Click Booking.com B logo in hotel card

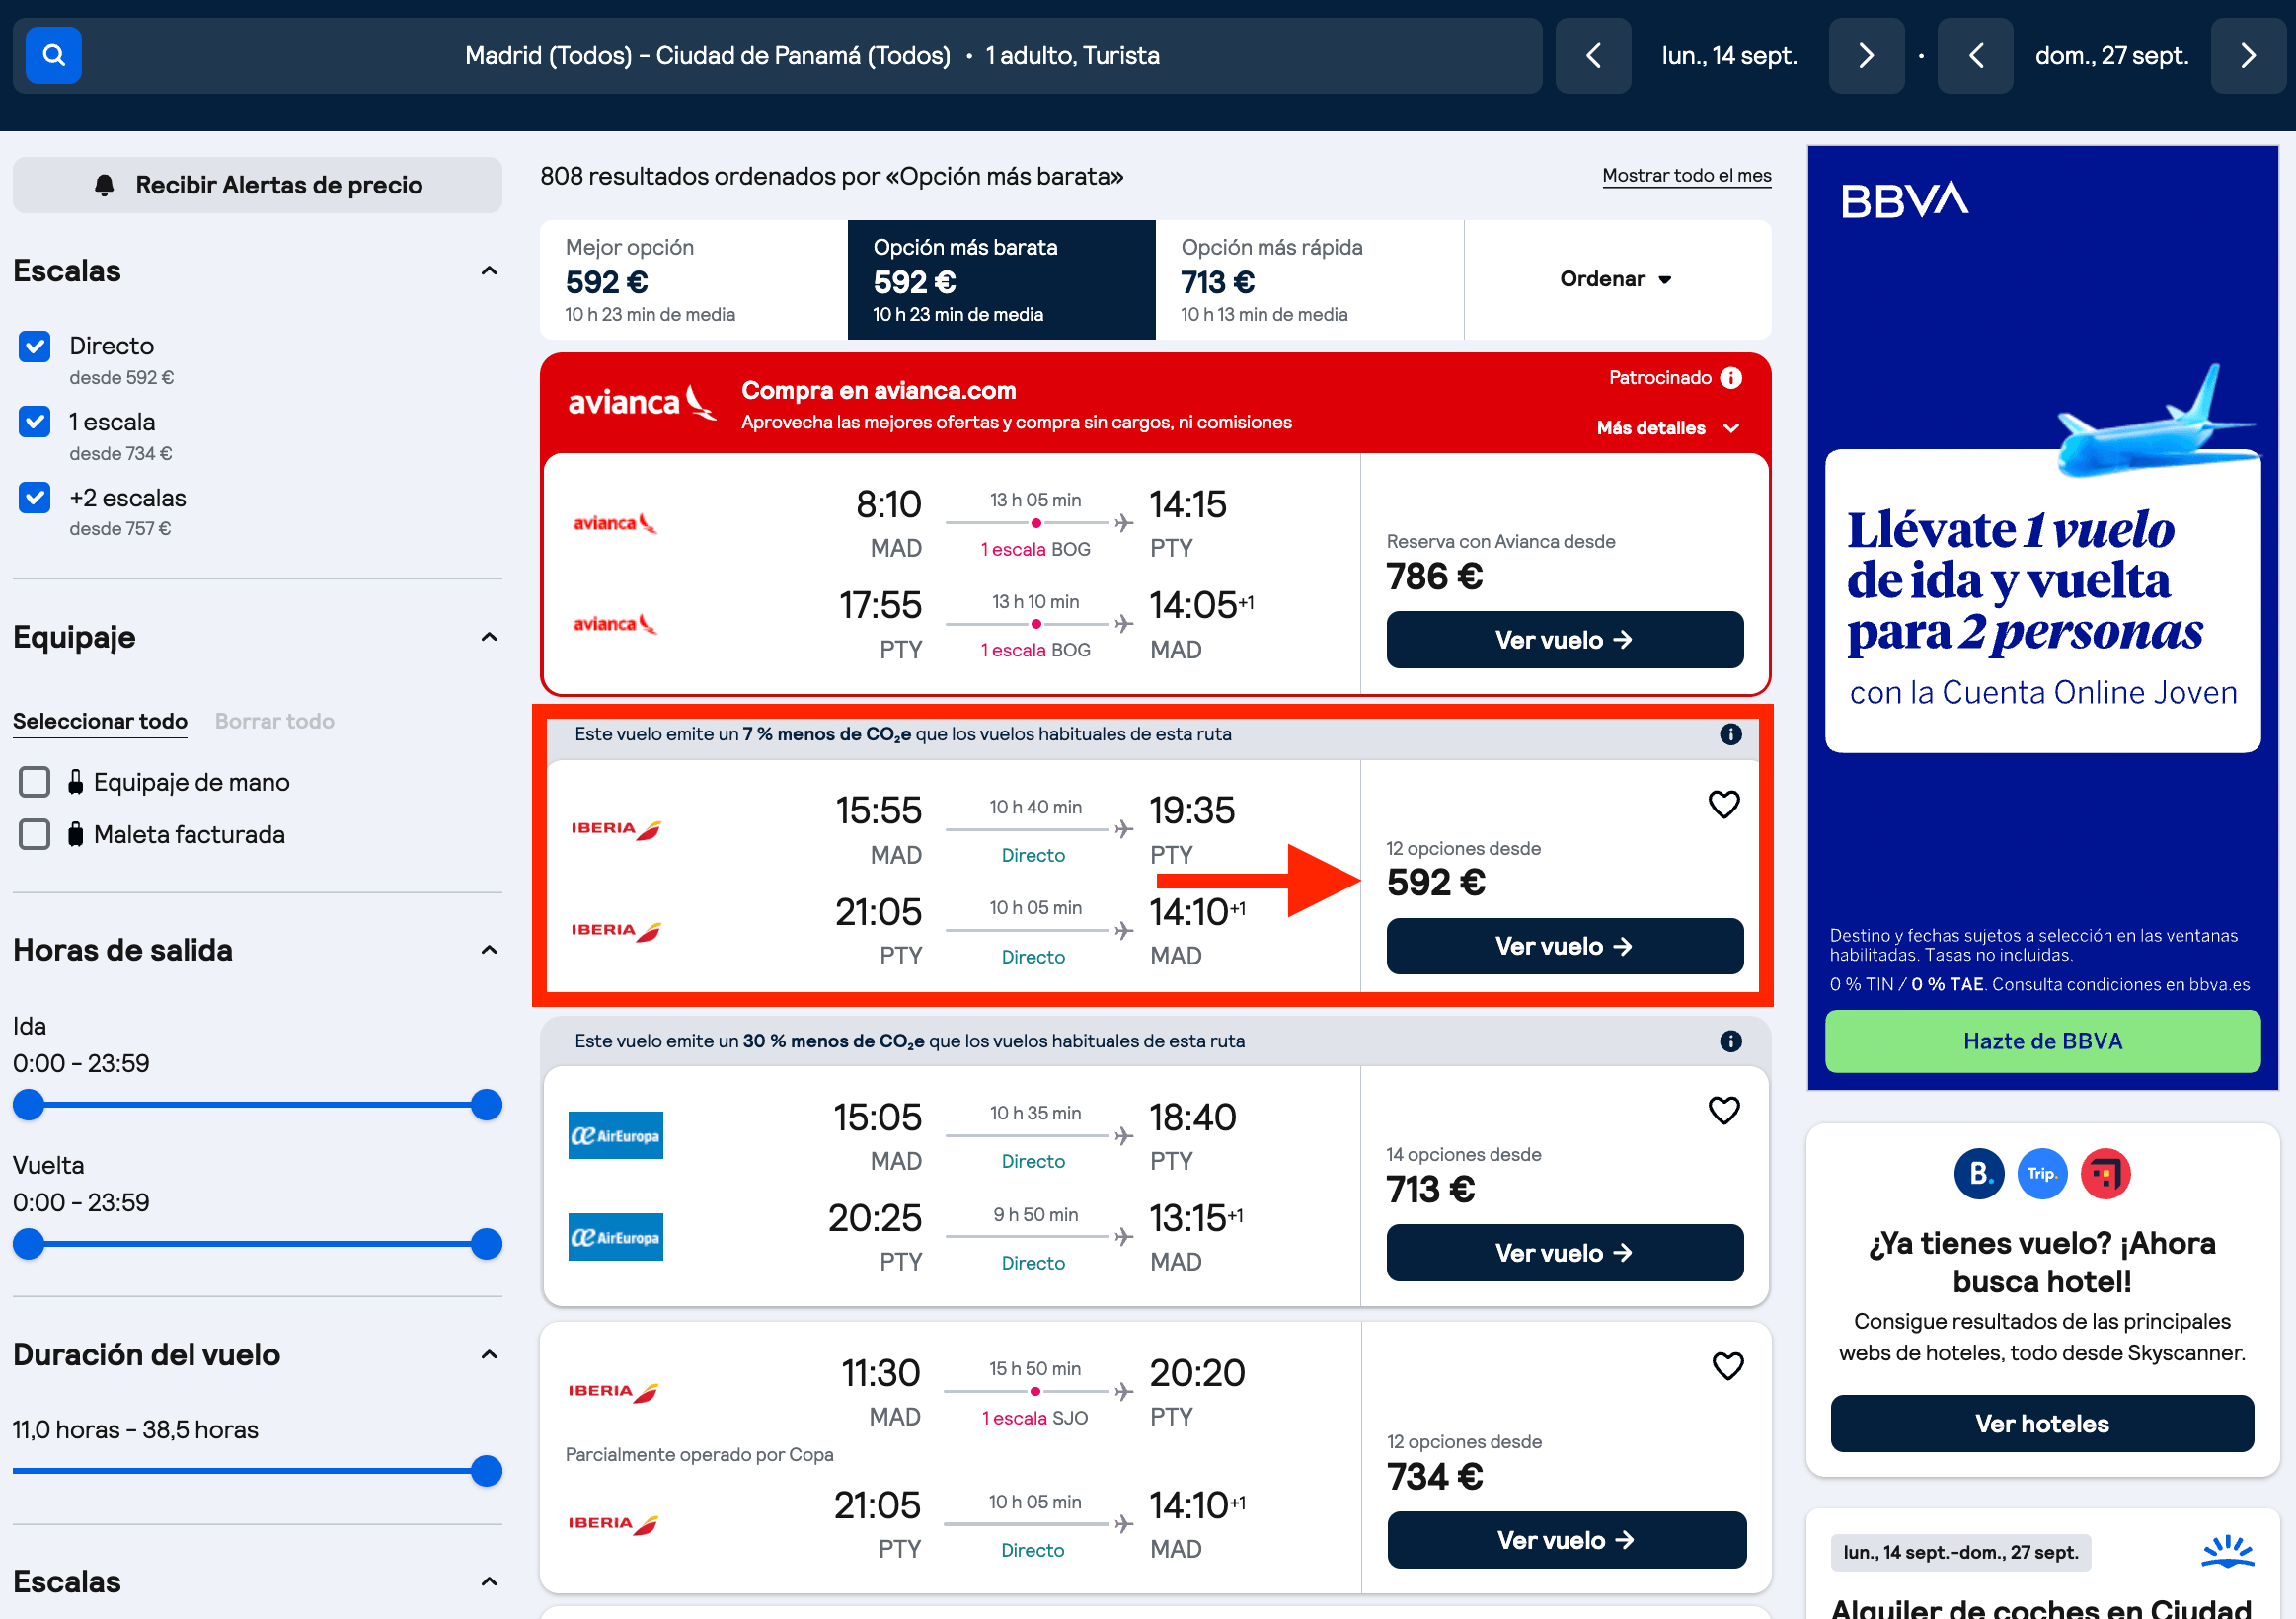(1979, 1173)
